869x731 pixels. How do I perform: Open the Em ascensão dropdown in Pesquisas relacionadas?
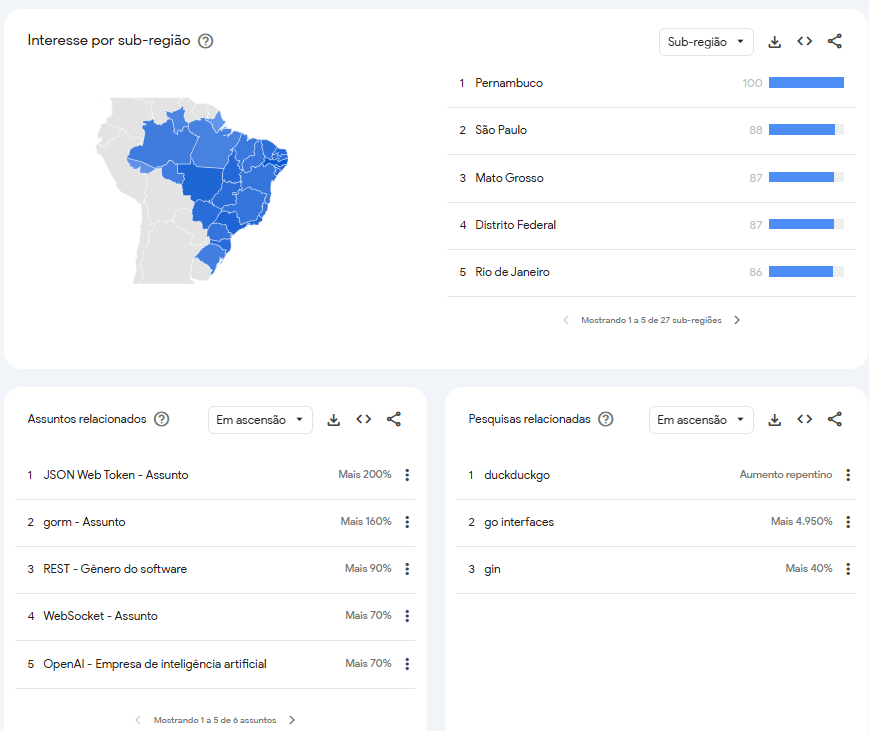click(x=701, y=419)
